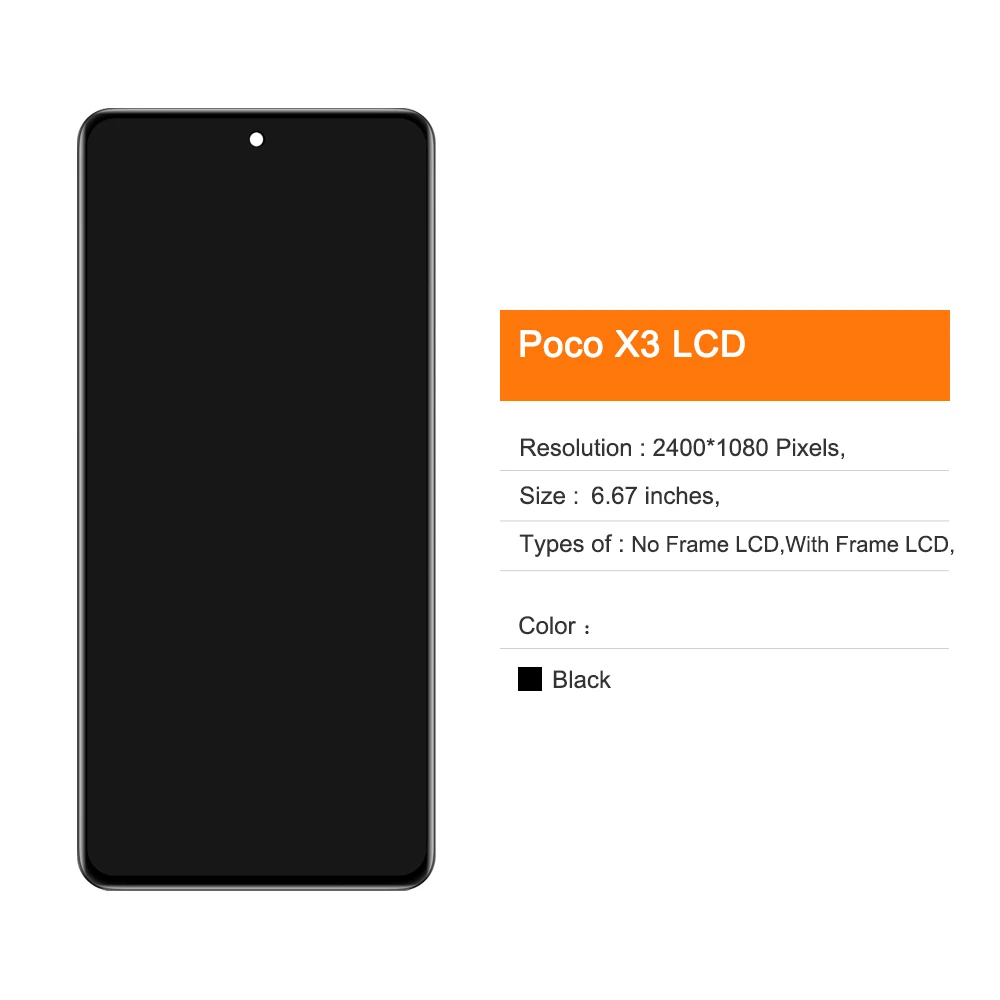Select the "With Frame LCD" type text

point(867,545)
